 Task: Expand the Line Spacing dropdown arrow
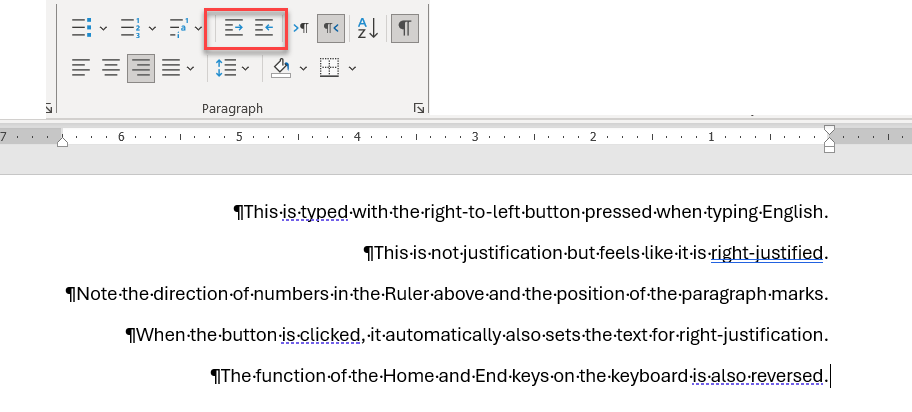[x=245, y=69]
